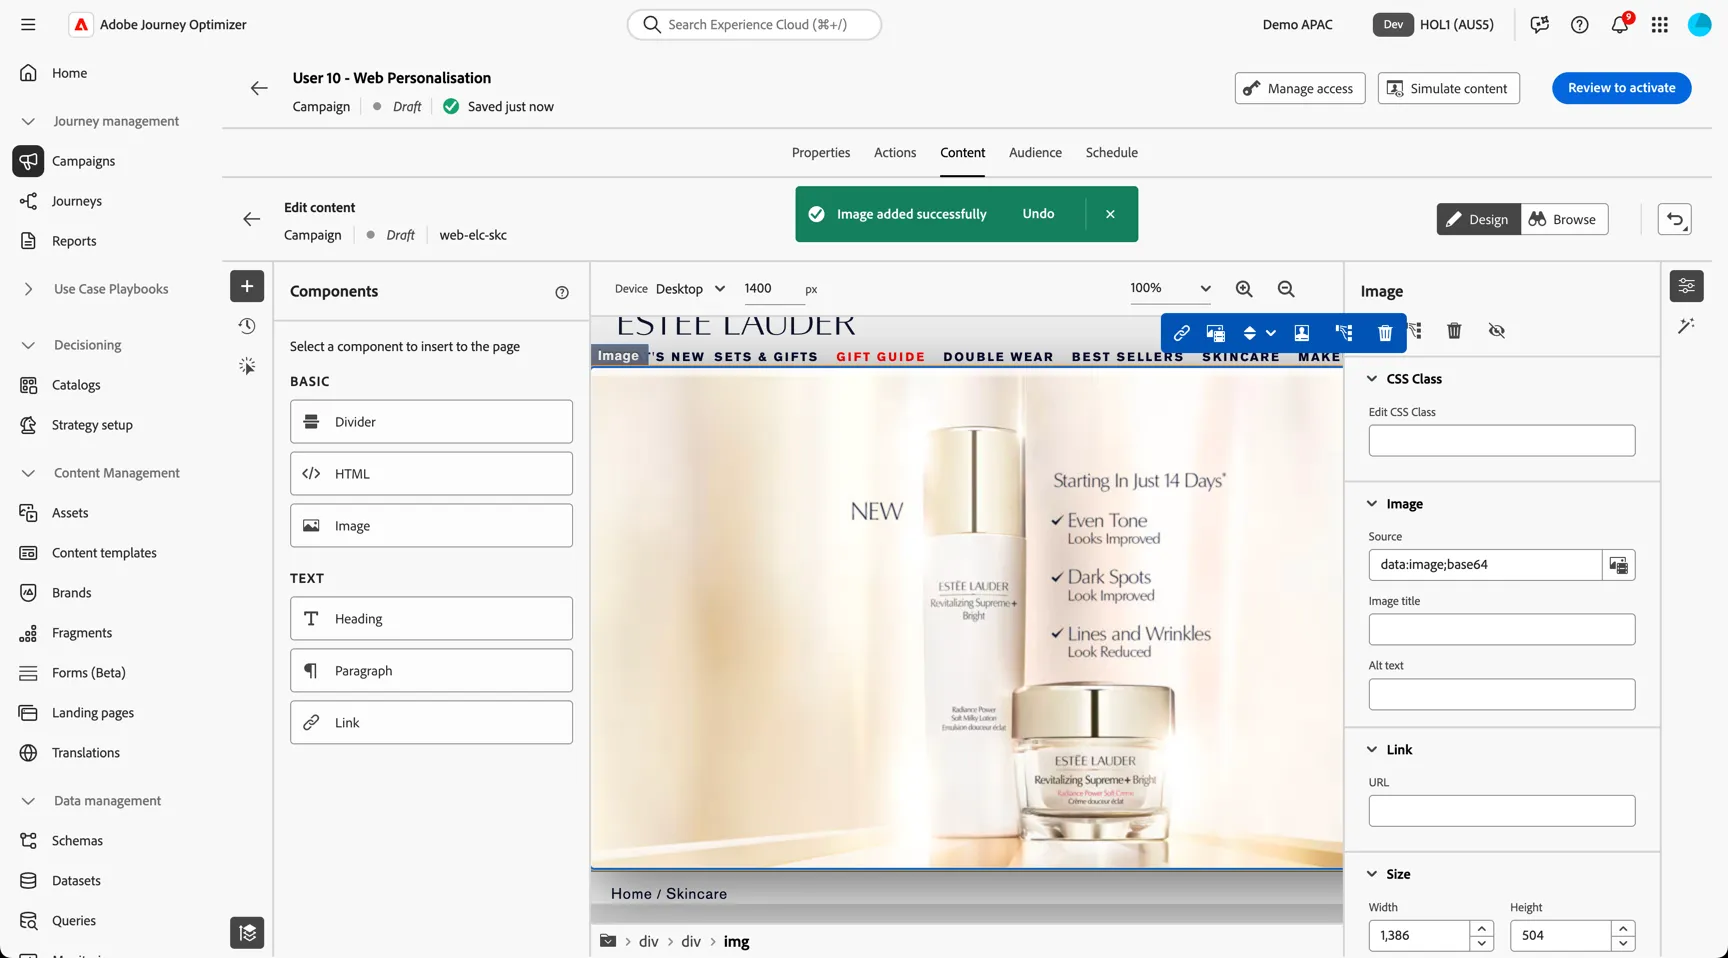
Task: Click the link icon in the floating image toolbar
Action: pyautogui.click(x=1181, y=333)
